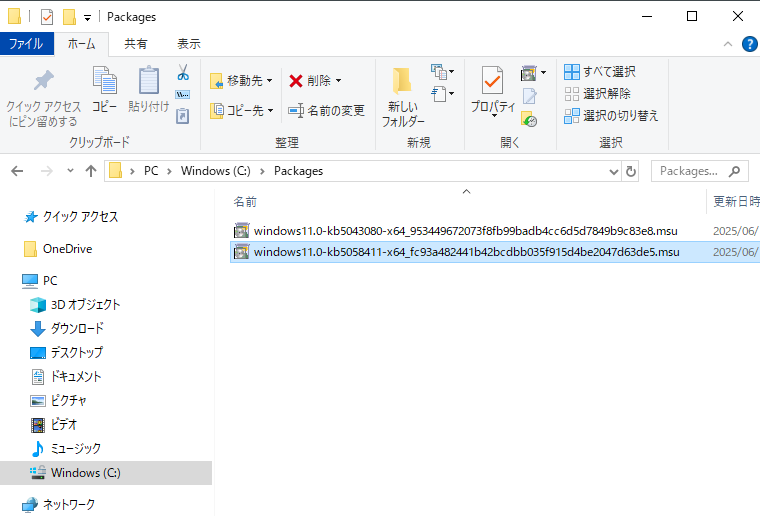Click the Properties (プロパティ) checkmark icon
The image size is (760, 516).
tap(492, 80)
